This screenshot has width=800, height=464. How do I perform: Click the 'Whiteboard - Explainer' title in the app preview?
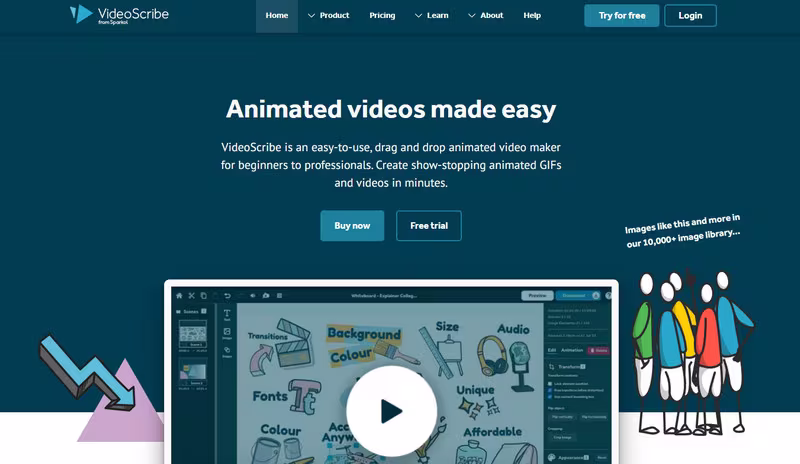pos(384,296)
